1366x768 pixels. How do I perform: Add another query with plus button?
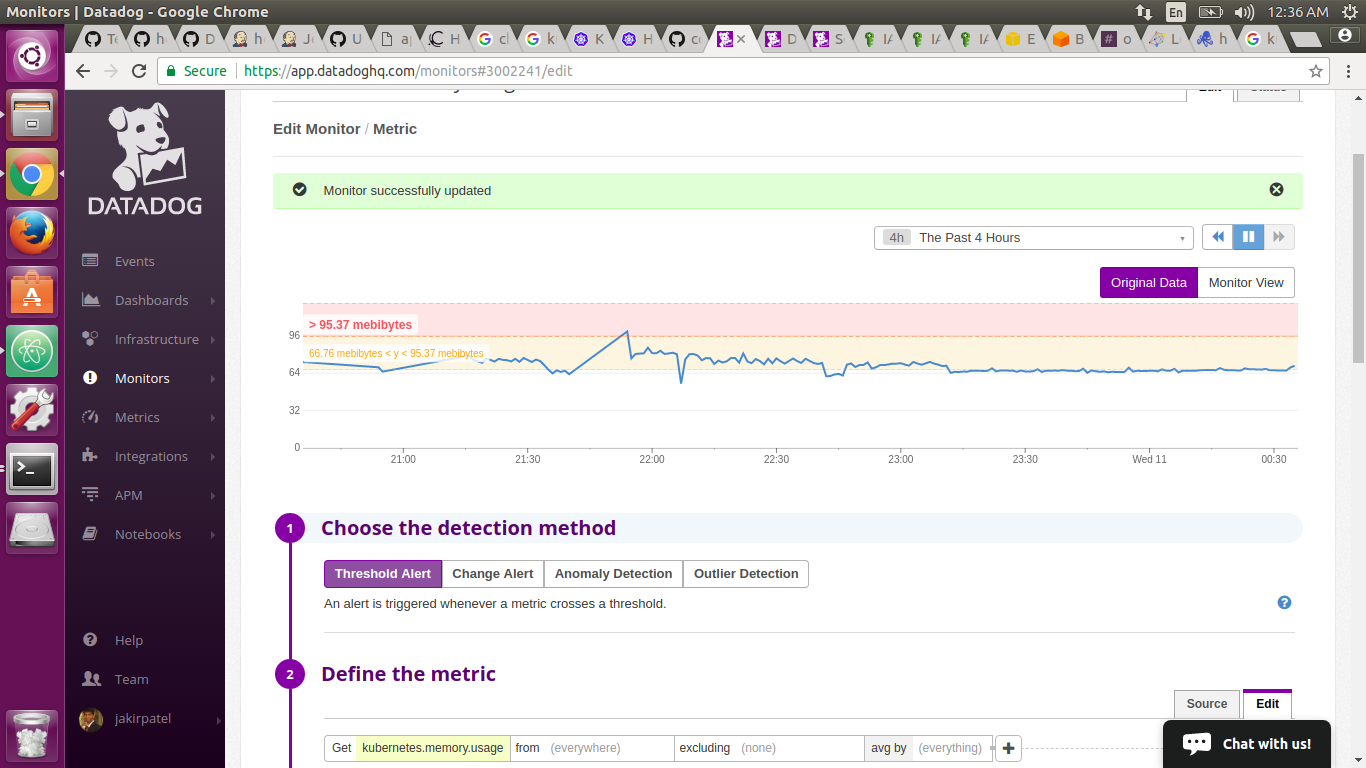click(1008, 748)
